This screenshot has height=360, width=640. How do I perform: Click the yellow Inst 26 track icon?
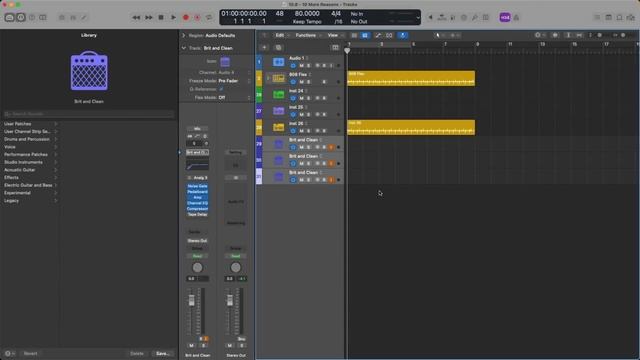tap(278, 127)
